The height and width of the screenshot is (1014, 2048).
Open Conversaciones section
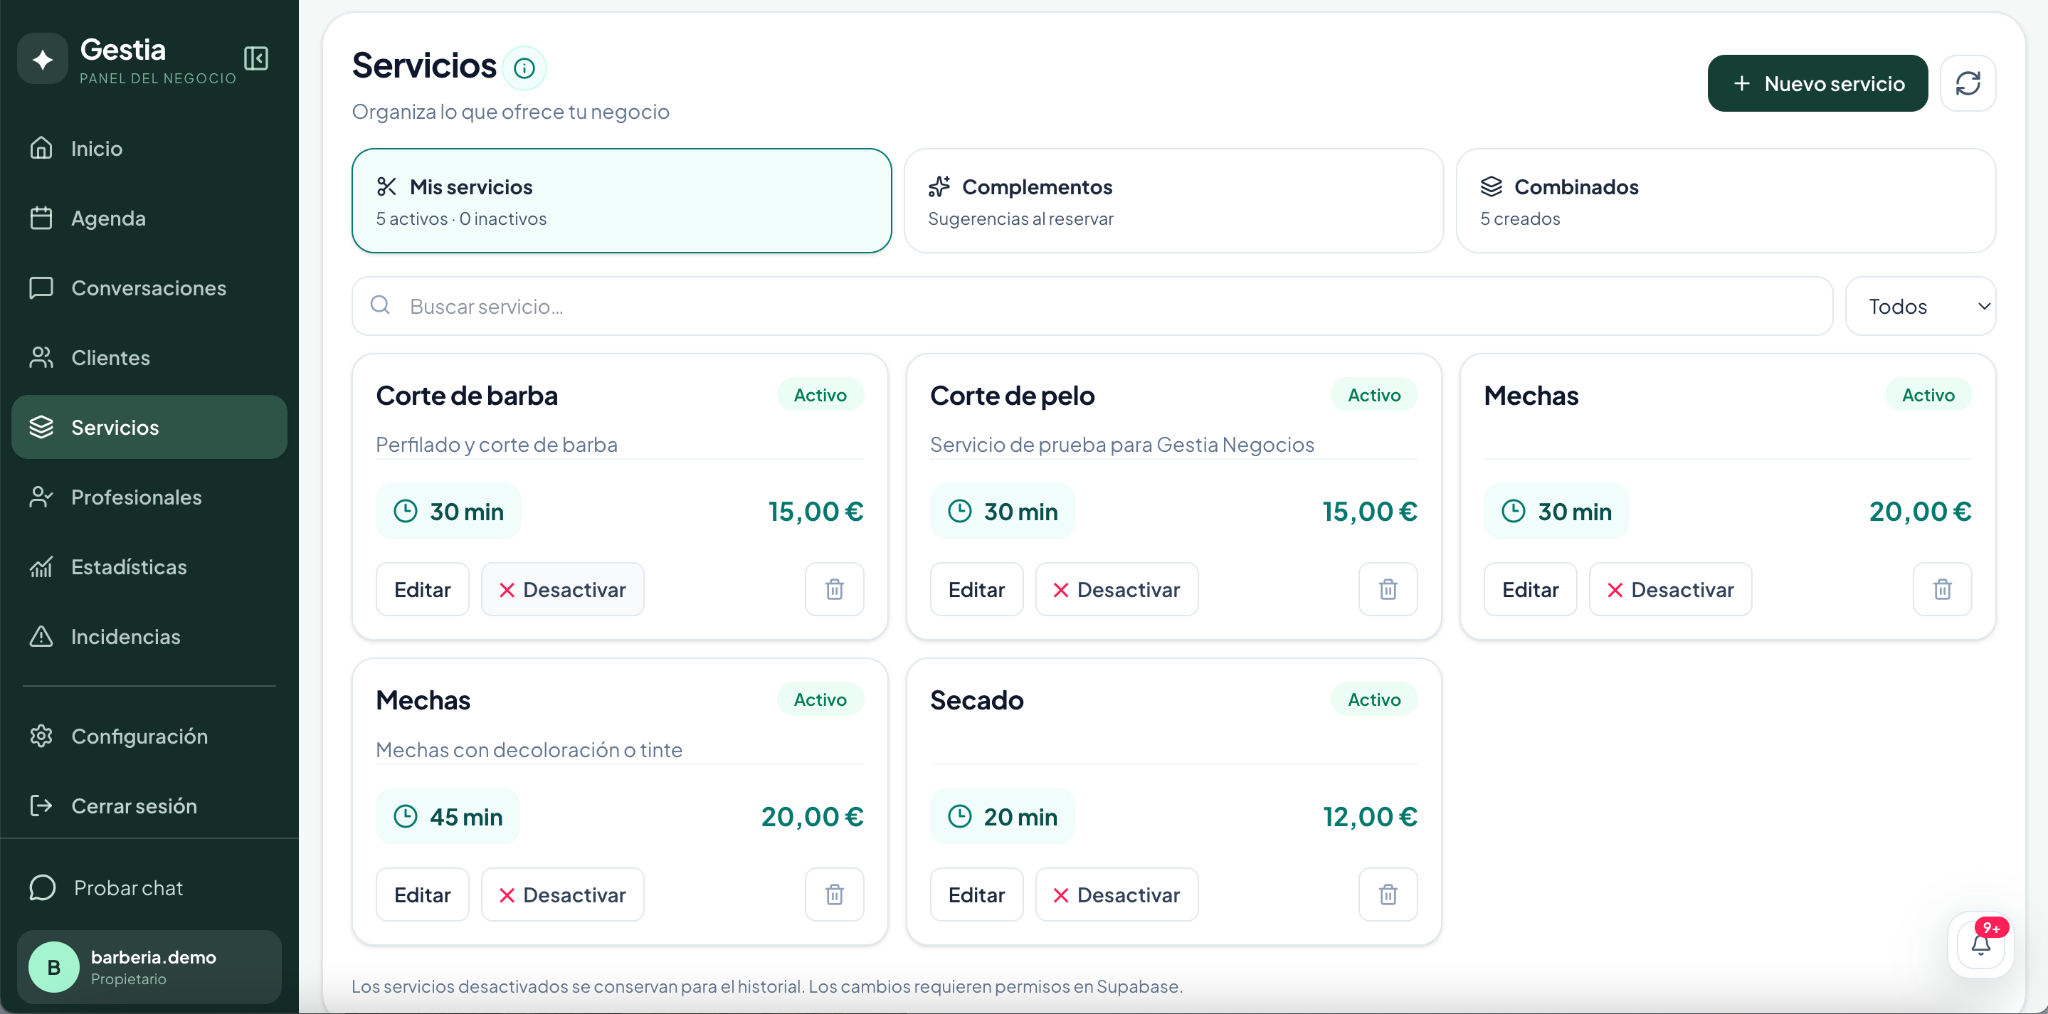pos(149,288)
